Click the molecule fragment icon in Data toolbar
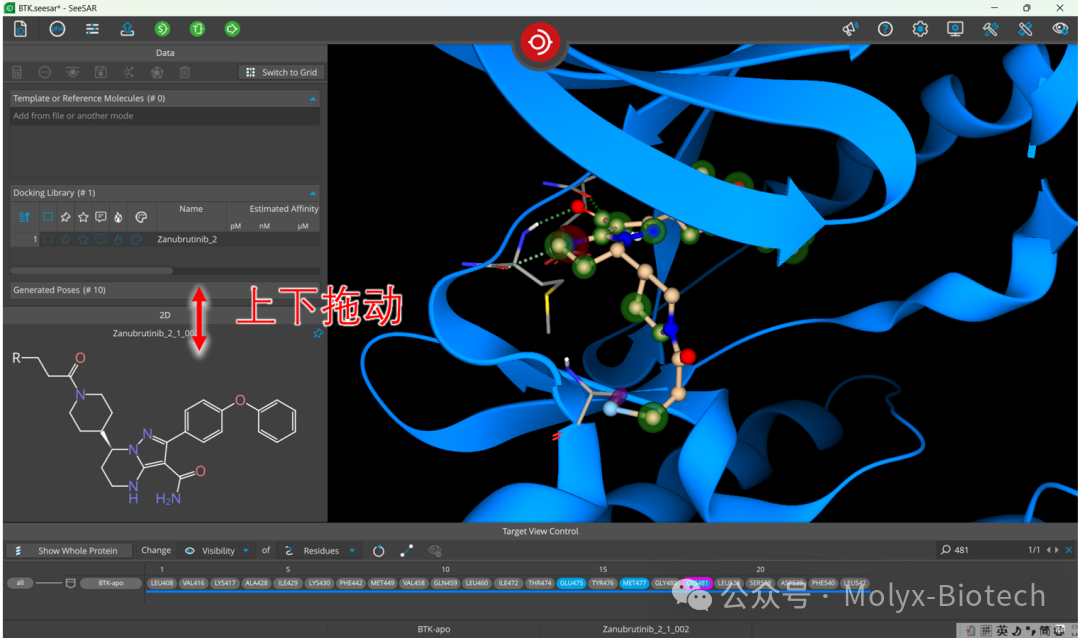 pyautogui.click(x=129, y=72)
